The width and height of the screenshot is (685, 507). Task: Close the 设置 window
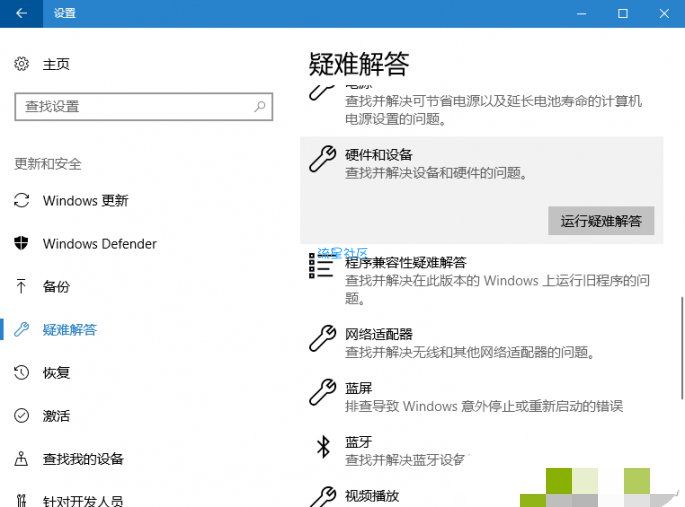tap(664, 14)
